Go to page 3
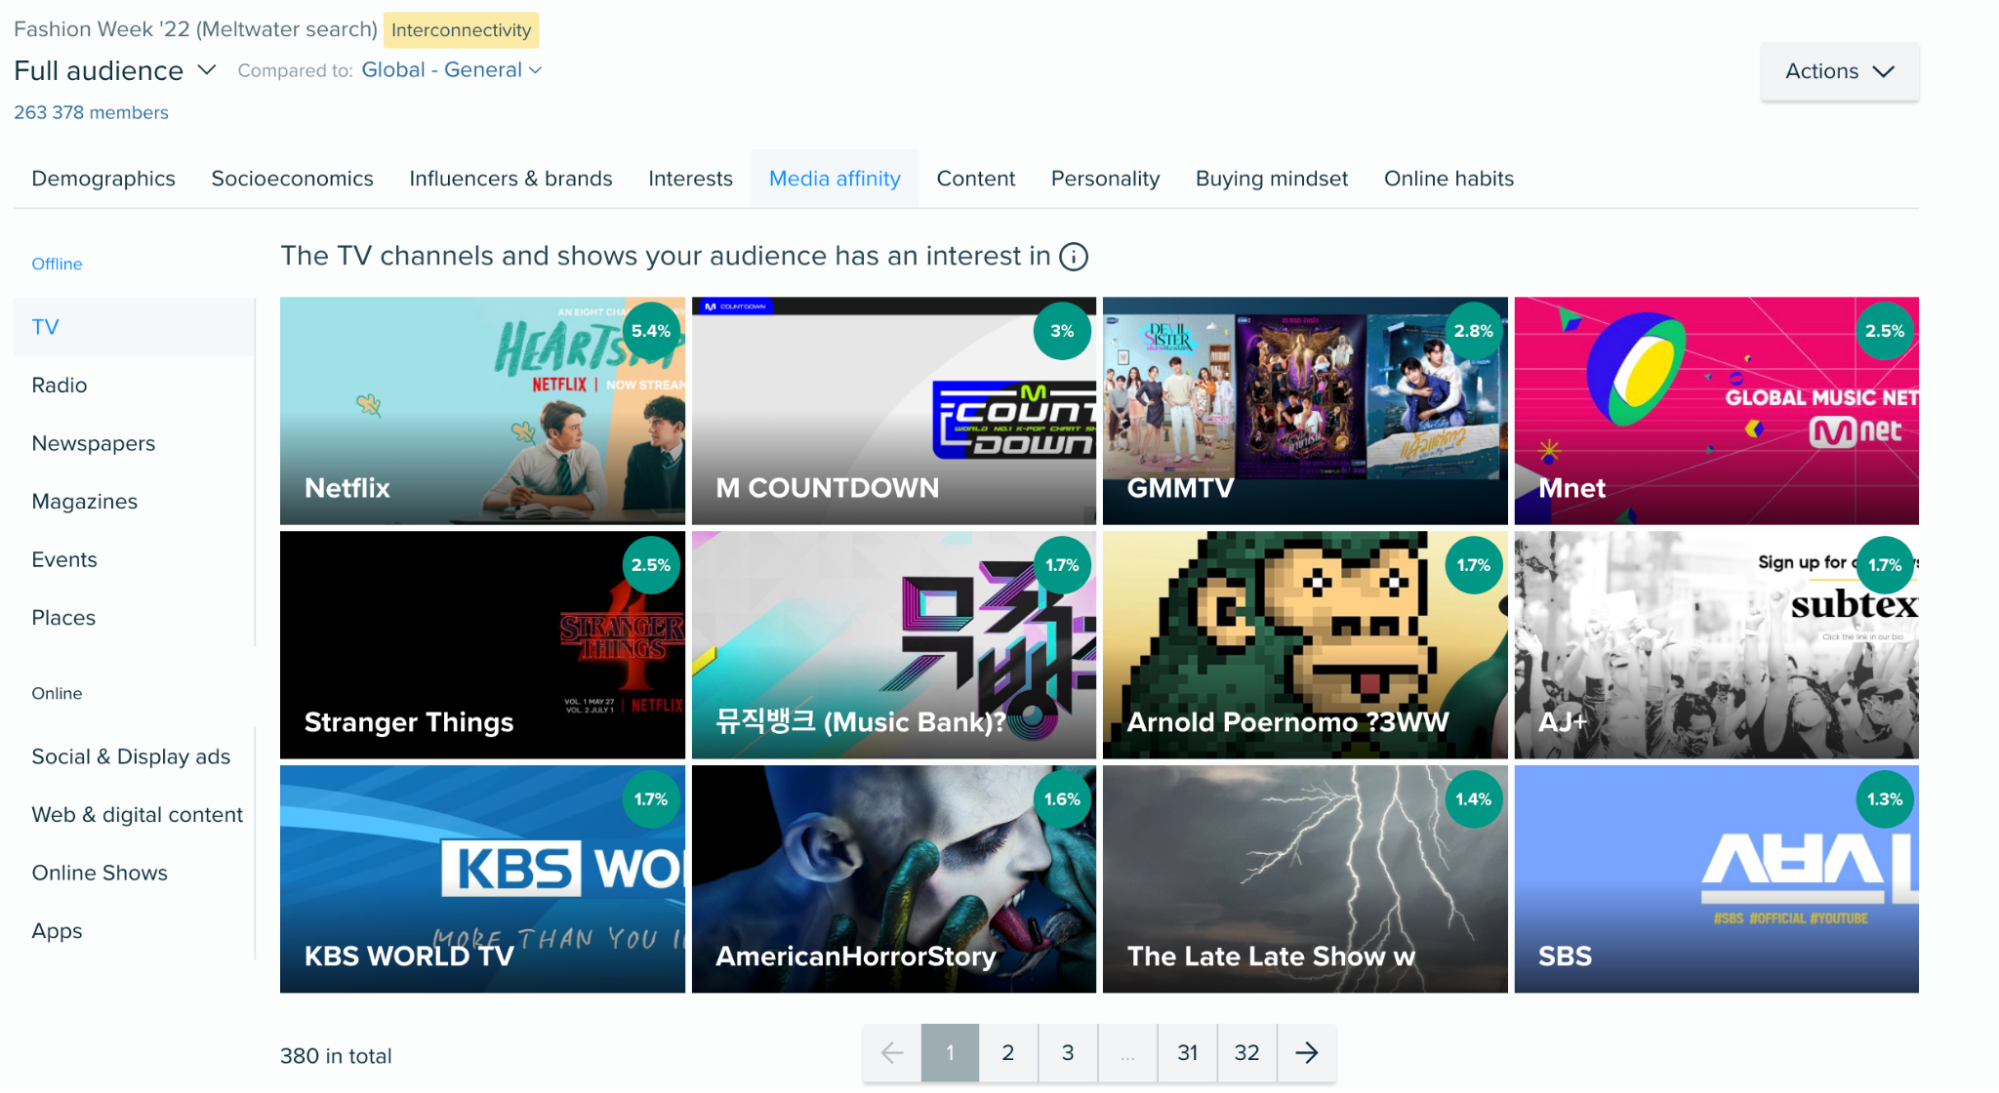This screenshot has width=1999, height=1093. [x=1068, y=1052]
